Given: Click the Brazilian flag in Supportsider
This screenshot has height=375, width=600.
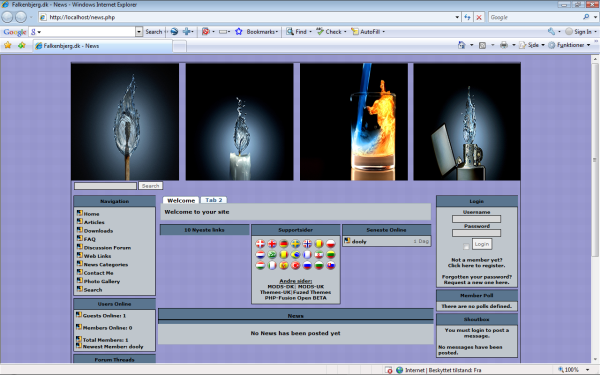Looking at the screenshot, I should click(x=295, y=254).
